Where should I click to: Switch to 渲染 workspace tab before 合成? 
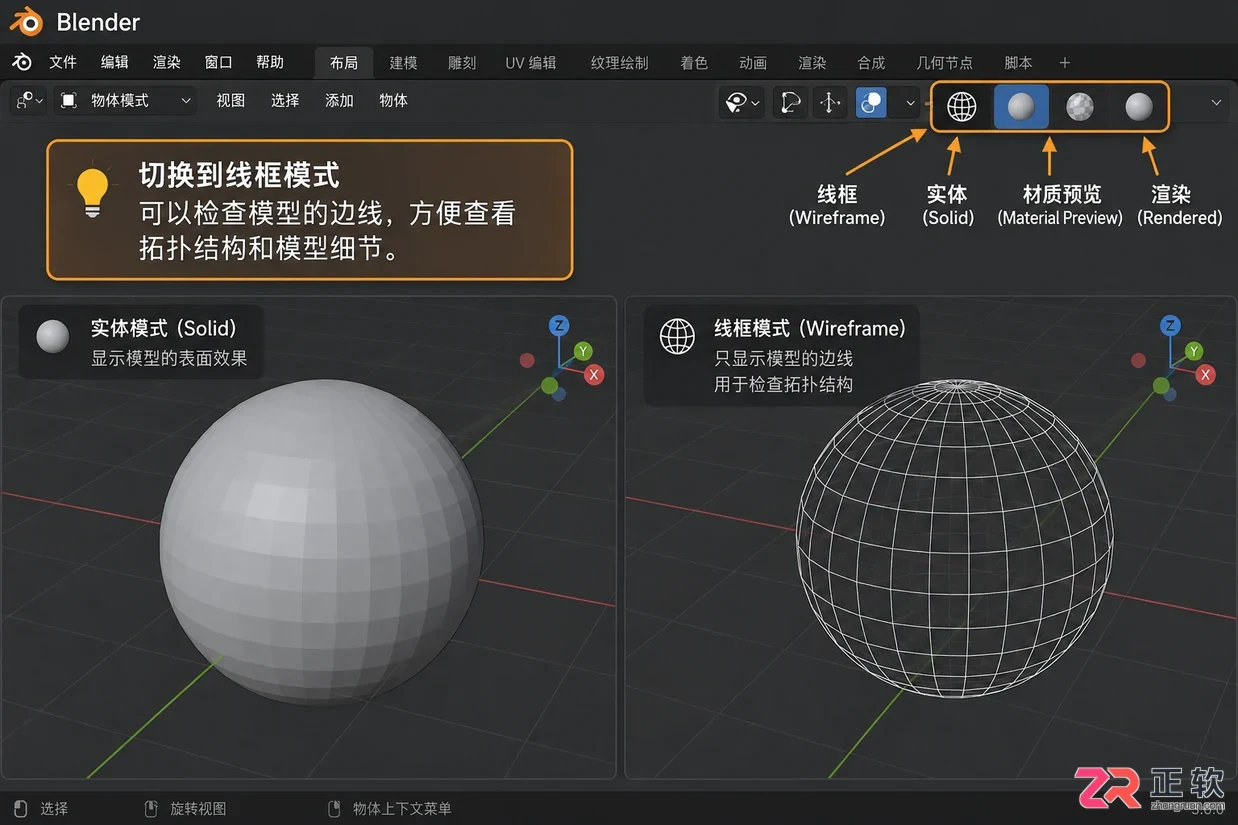coord(812,63)
